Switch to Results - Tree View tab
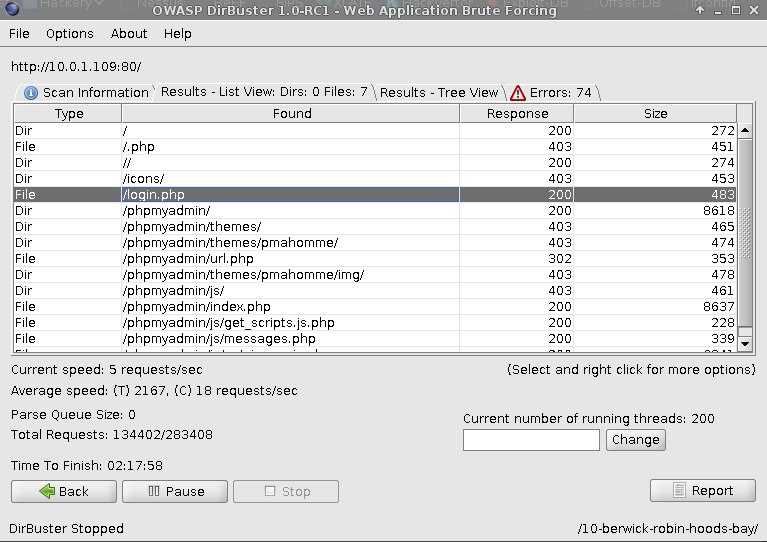The width and height of the screenshot is (767, 542). pos(438,92)
